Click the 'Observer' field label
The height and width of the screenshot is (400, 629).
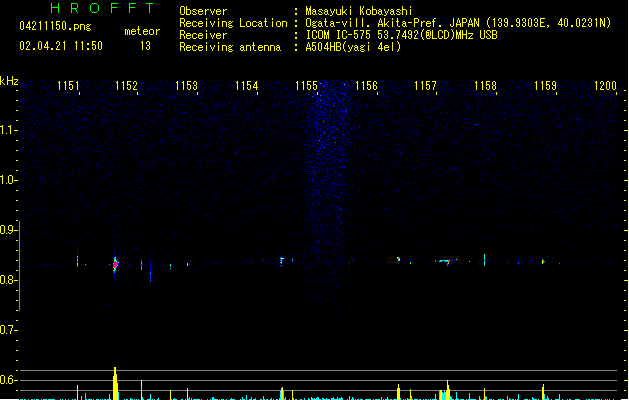pos(203,11)
